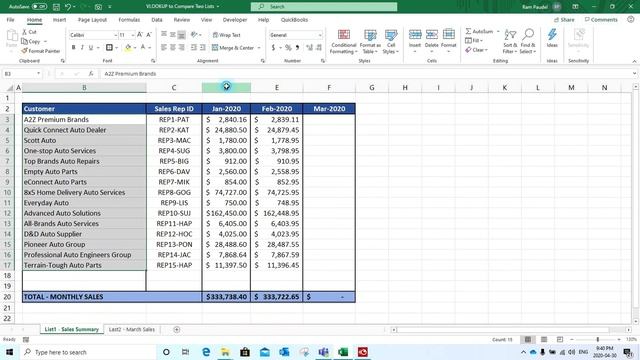Switch to Page Layout tab
The height and width of the screenshot is (360, 640).
coord(92,20)
